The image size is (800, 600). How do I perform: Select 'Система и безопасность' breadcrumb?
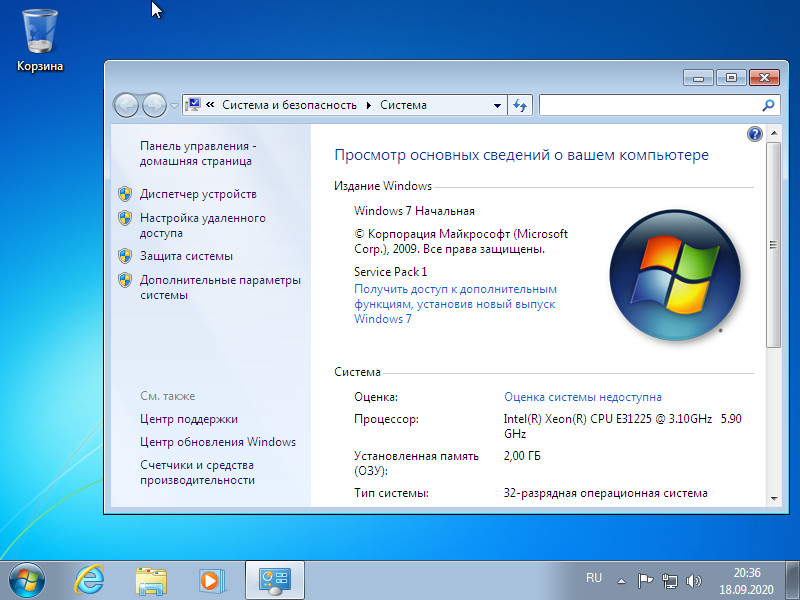click(289, 105)
